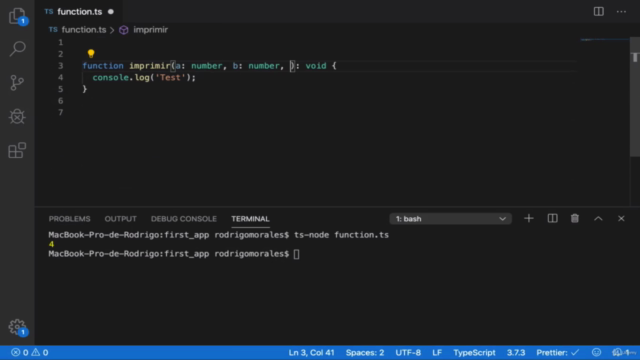Screen dimensions: 640x360
Task: Open errors and warnings in status bar
Action: (x=29, y=352)
